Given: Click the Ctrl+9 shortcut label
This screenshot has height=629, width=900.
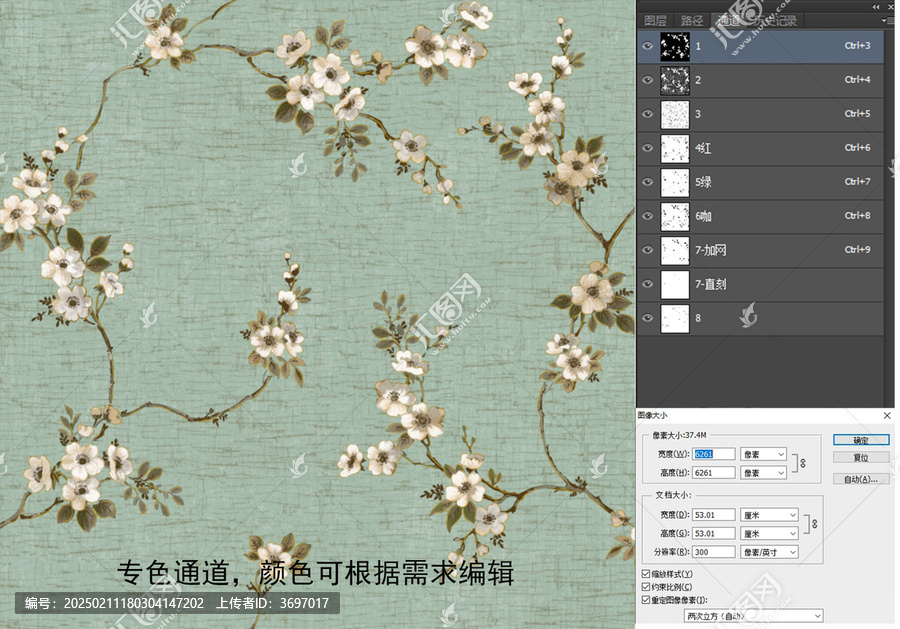Looking at the screenshot, I should [x=858, y=249].
